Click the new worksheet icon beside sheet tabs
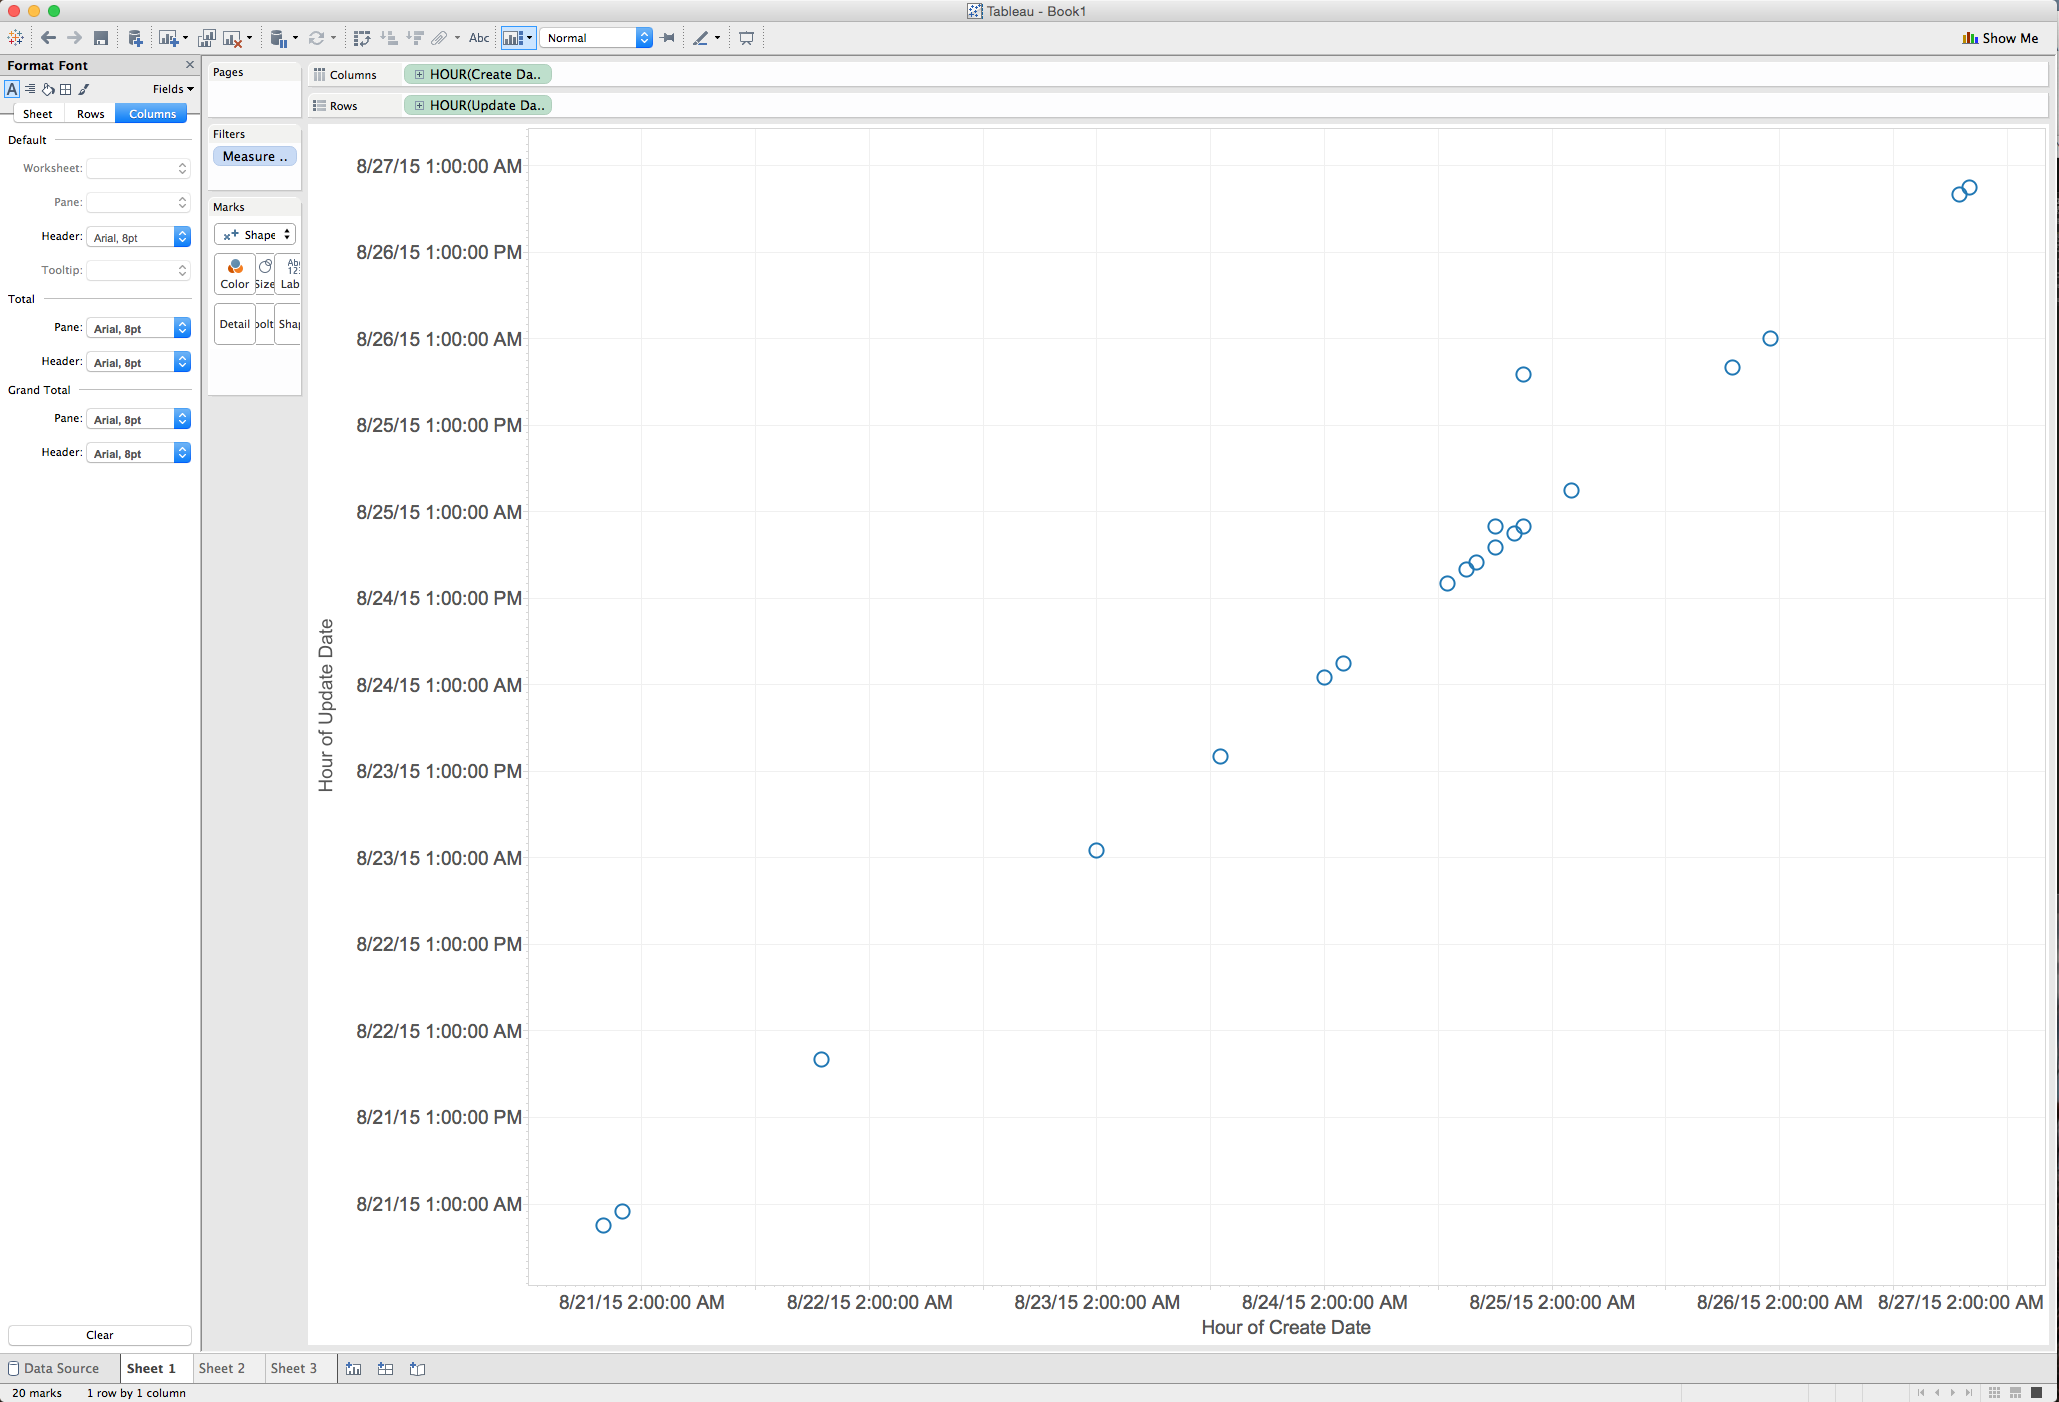This screenshot has height=1402, width=2059. pyautogui.click(x=354, y=1369)
